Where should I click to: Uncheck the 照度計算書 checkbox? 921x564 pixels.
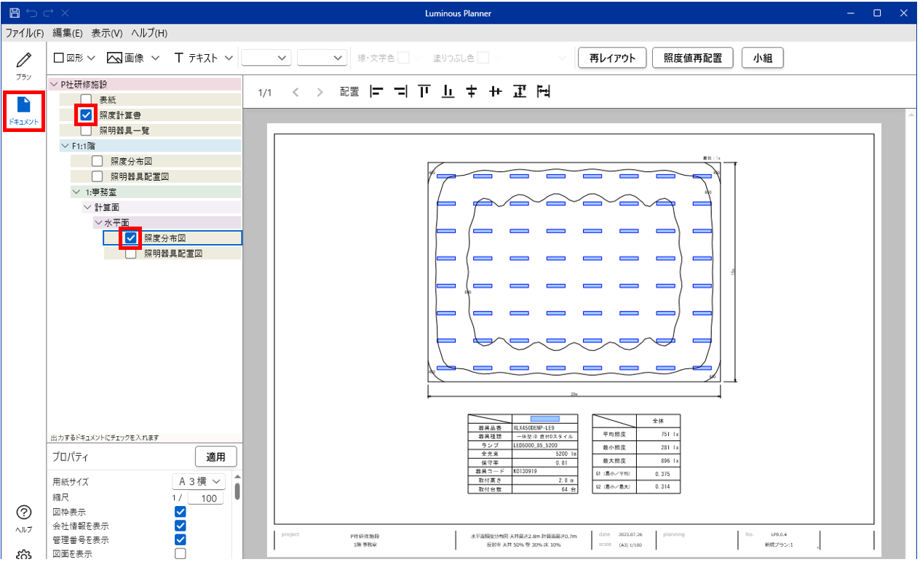tap(87, 116)
